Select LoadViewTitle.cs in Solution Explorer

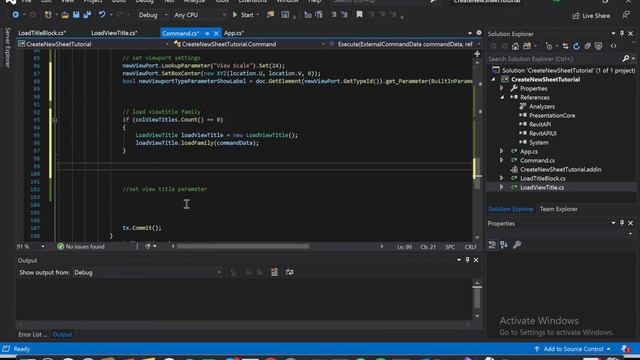(x=542, y=187)
